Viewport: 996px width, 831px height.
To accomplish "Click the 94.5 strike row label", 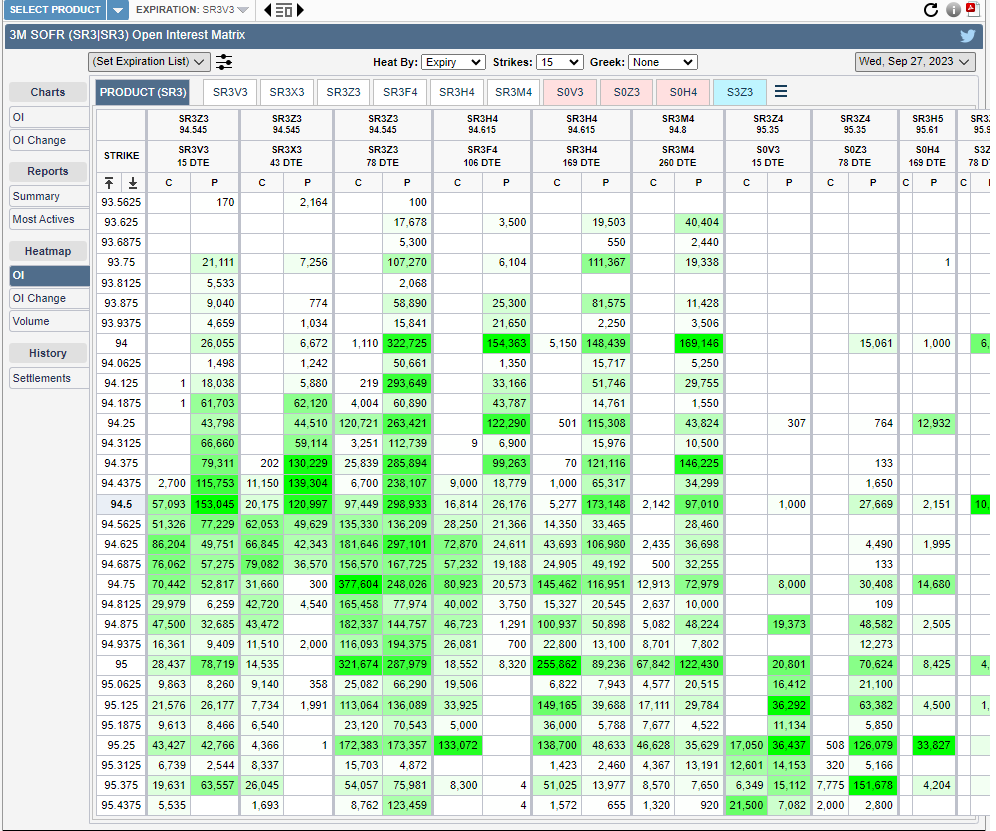I will click(x=121, y=504).
